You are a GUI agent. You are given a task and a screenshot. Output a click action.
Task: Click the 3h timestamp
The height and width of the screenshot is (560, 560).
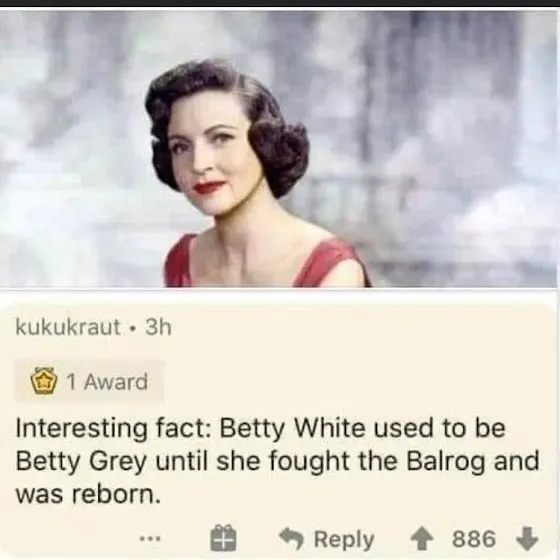pos(158,327)
